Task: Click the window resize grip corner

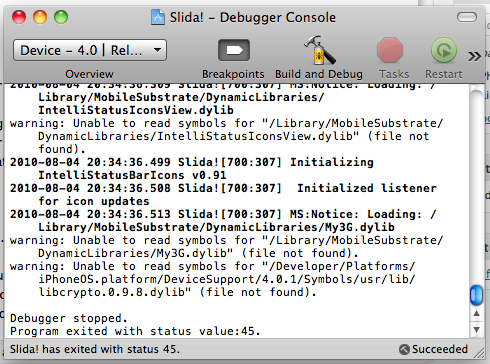Action: [479, 353]
